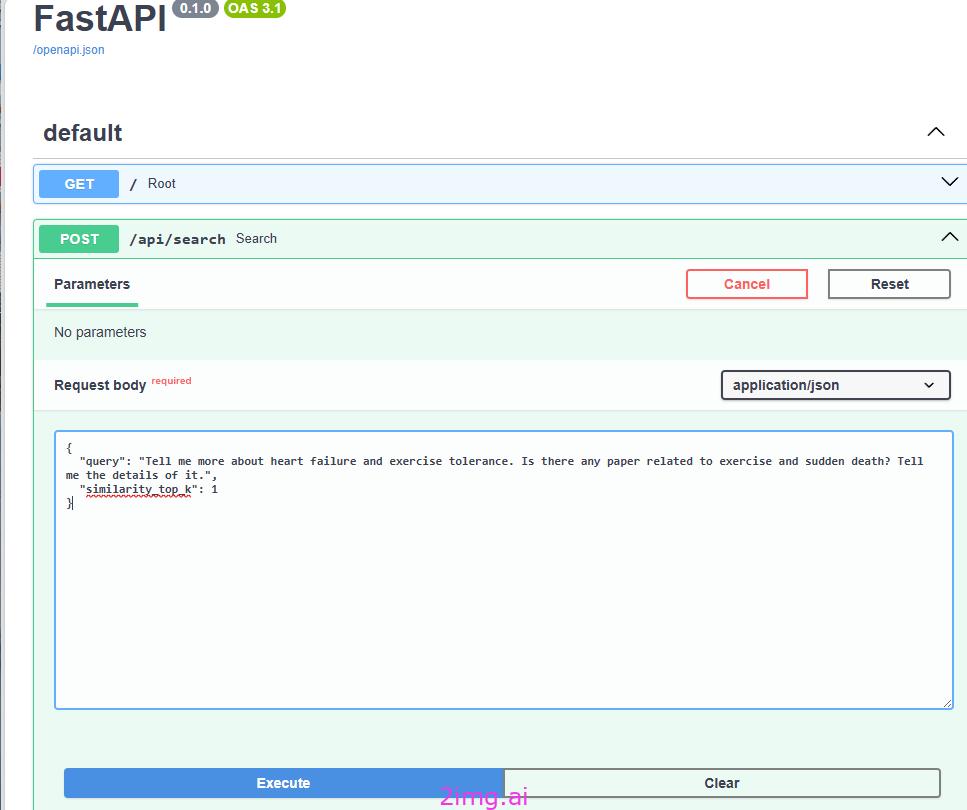Open the application/json content type dropdown
The height and width of the screenshot is (810, 967).
(836, 385)
